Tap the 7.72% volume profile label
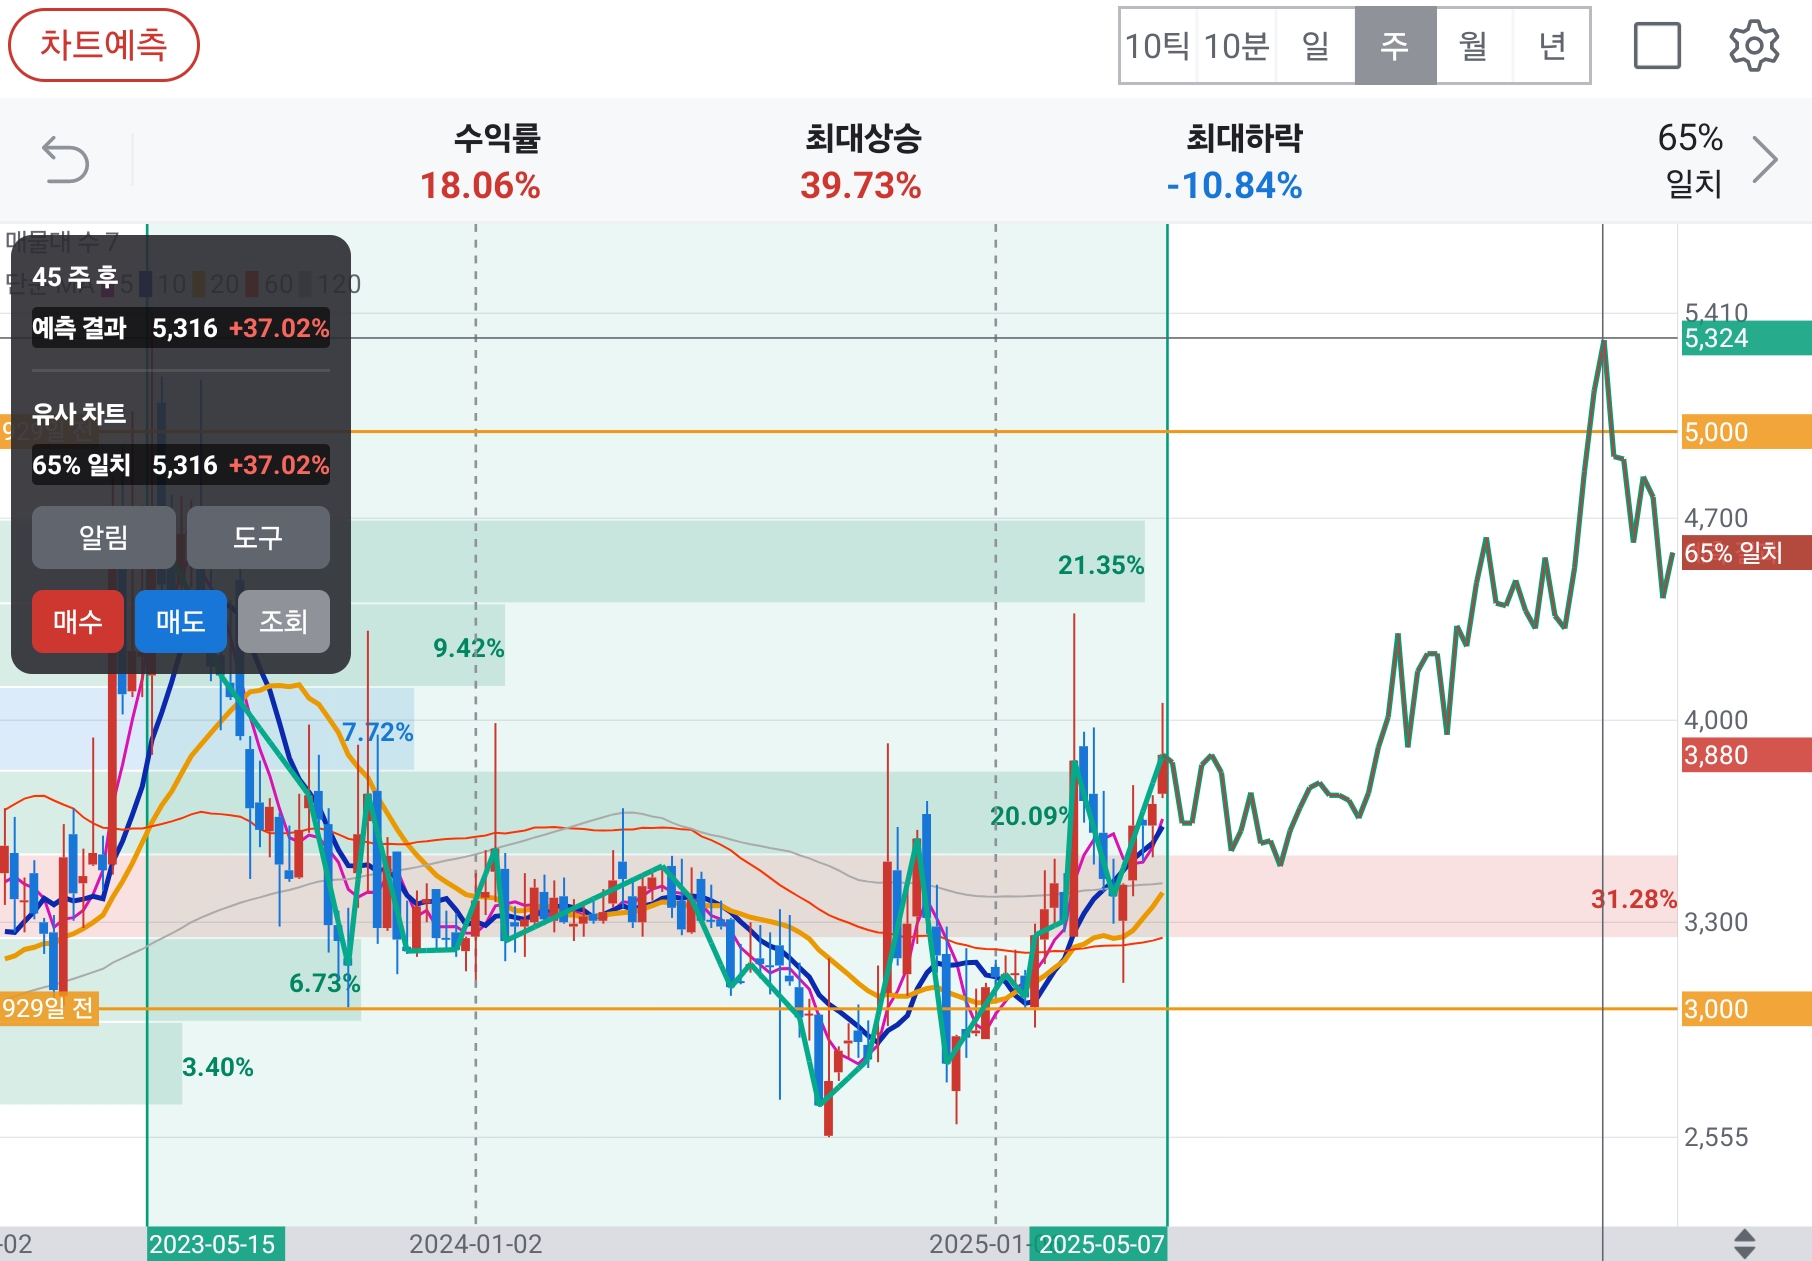Image resolution: width=1812 pixels, height=1261 pixels. 378,732
